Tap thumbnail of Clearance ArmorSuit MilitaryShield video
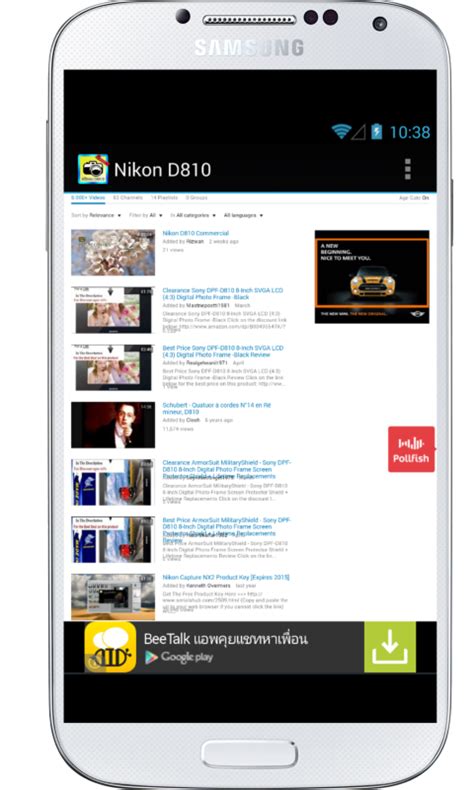 [113, 482]
